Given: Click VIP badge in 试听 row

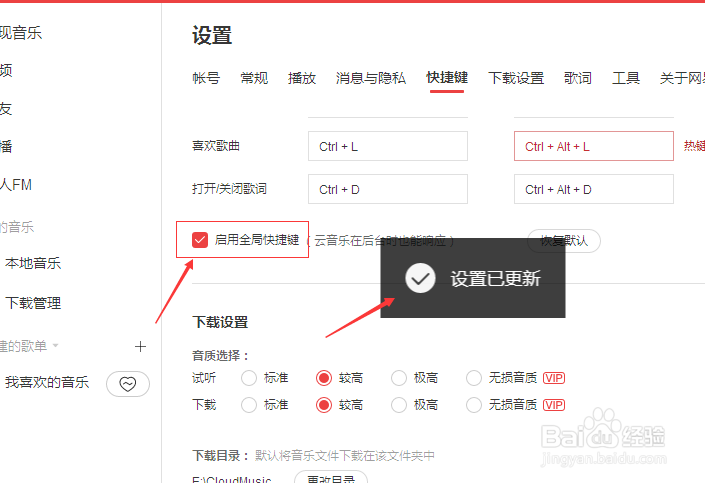Looking at the screenshot, I should click(x=554, y=378).
